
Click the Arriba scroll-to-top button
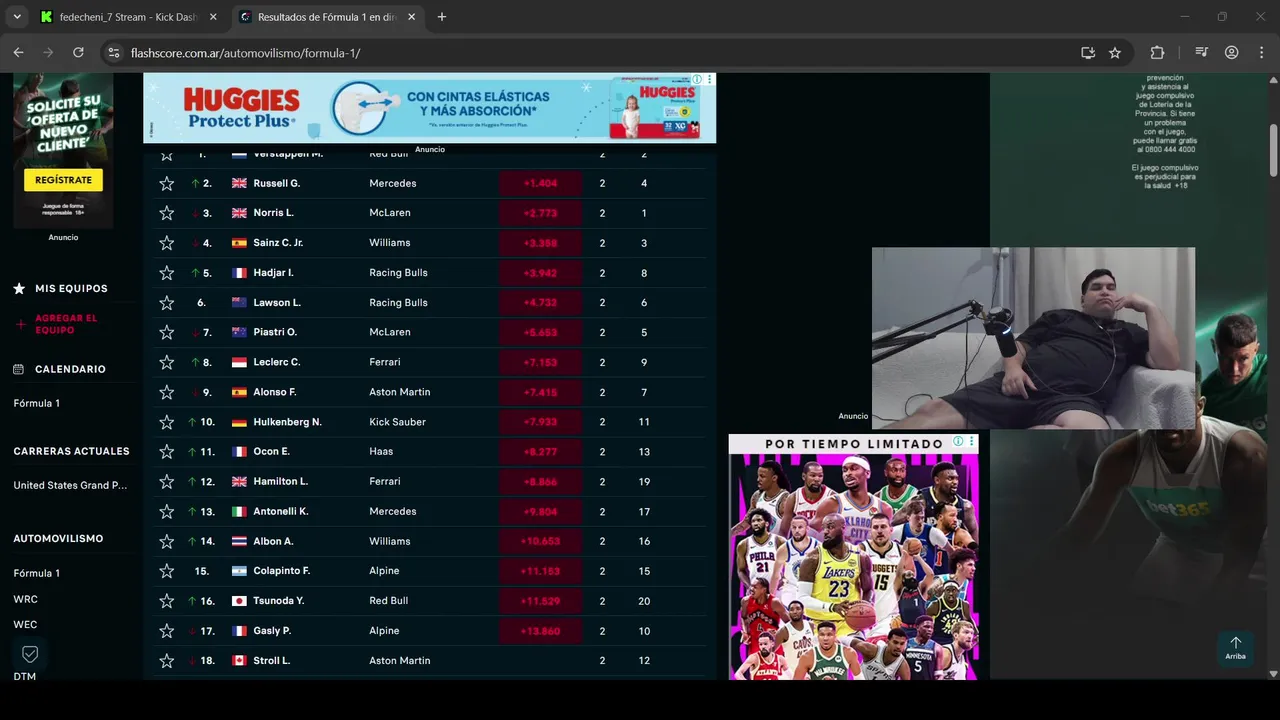tap(1235, 648)
